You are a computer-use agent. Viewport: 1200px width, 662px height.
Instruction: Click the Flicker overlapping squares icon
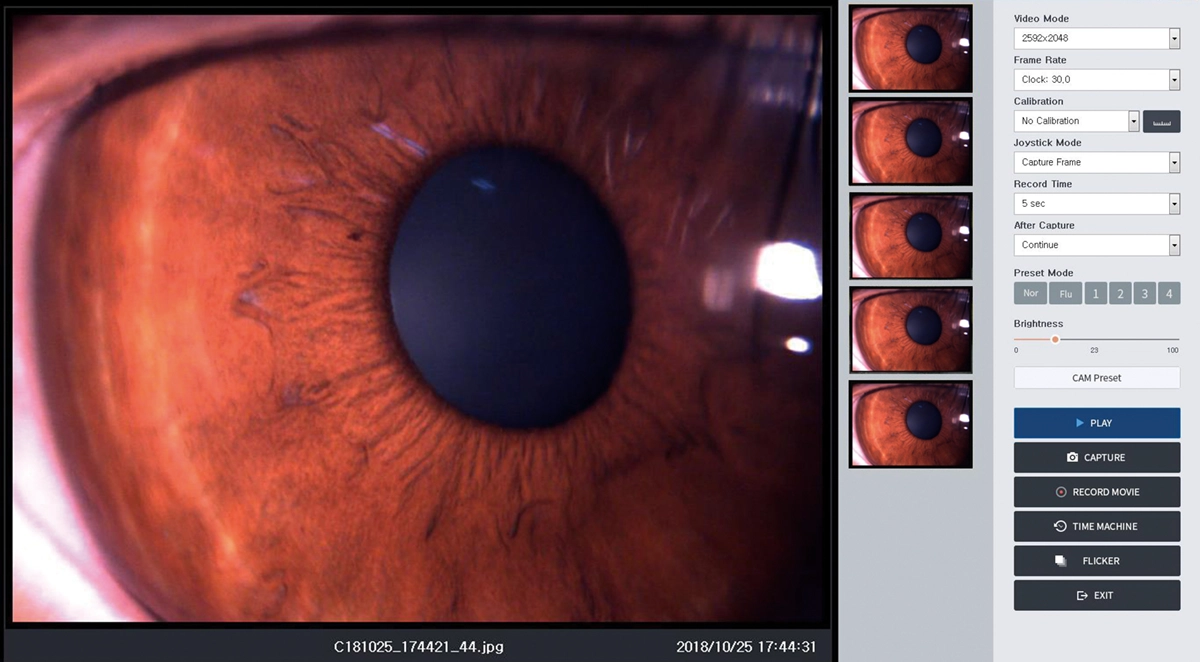(1061, 561)
